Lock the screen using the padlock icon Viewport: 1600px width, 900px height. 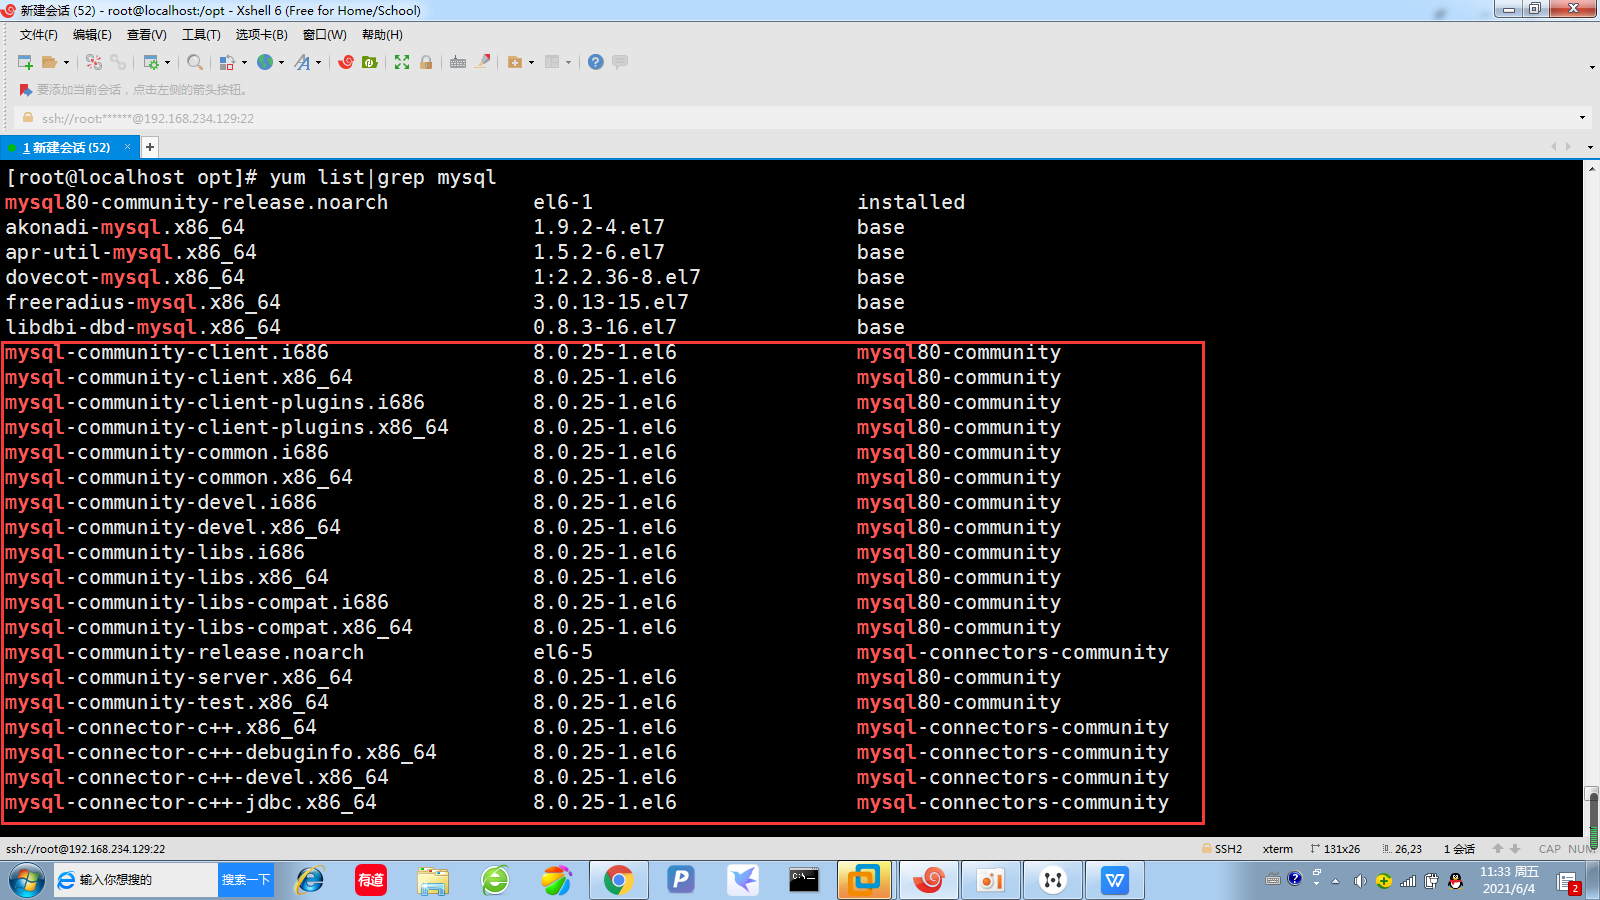[x=426, y=61]
